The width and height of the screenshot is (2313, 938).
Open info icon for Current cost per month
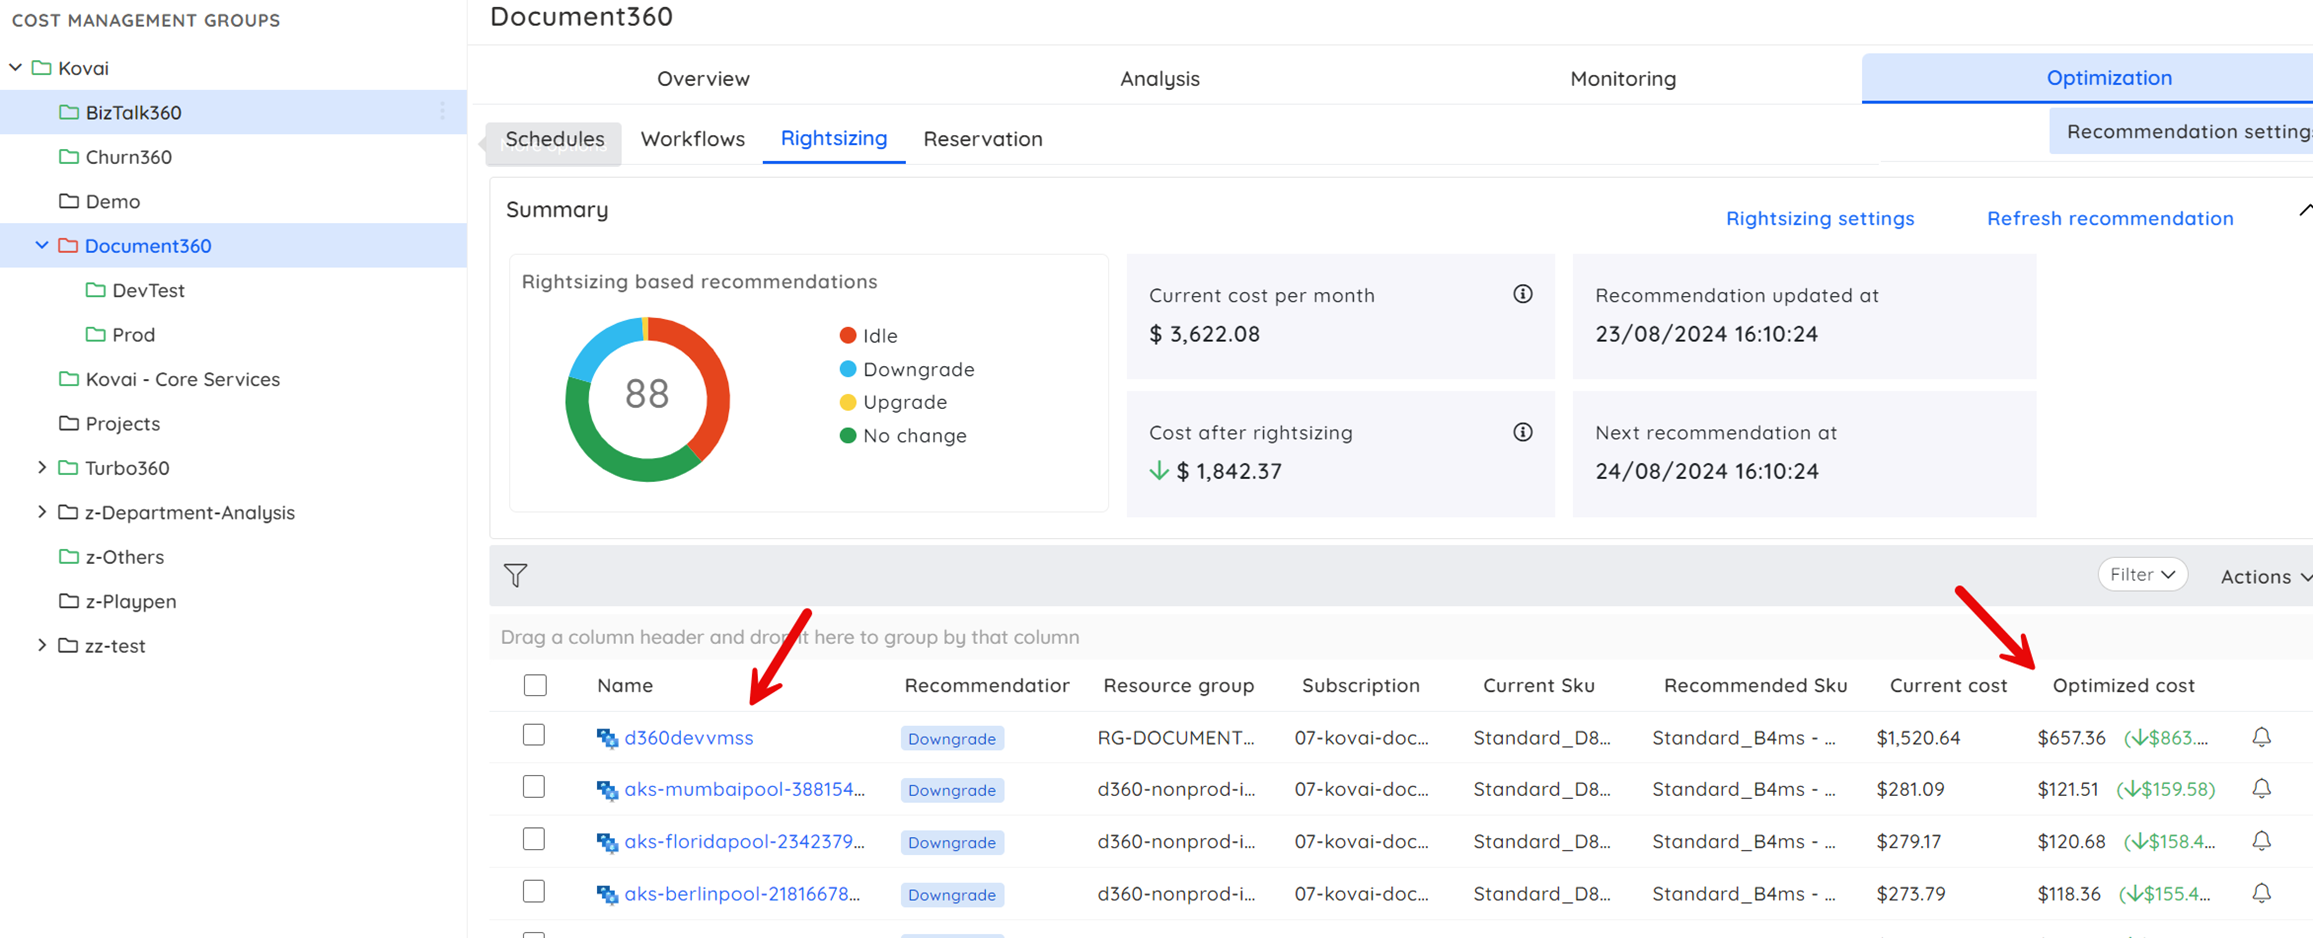1522,294
